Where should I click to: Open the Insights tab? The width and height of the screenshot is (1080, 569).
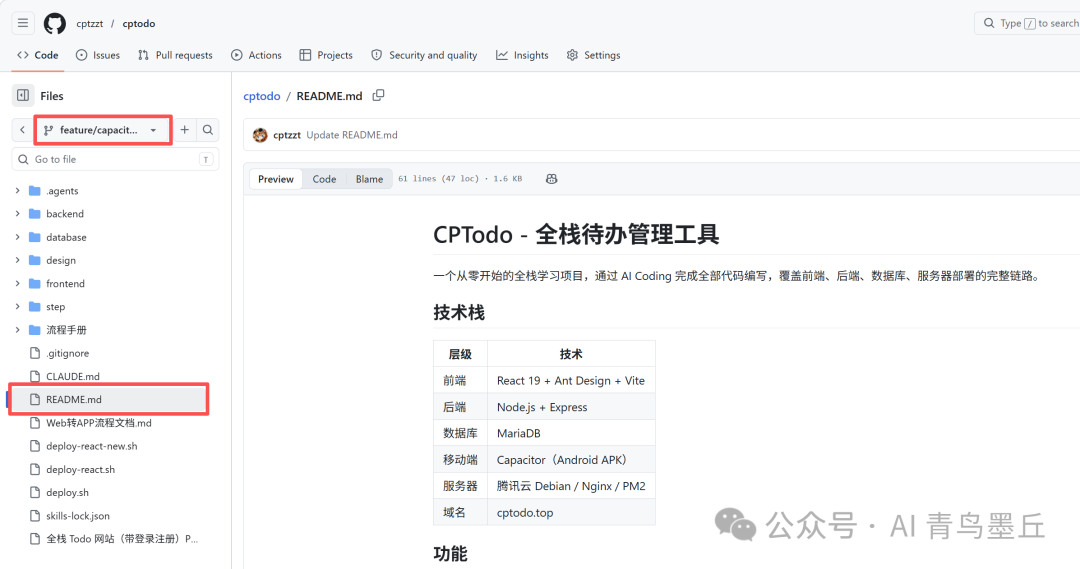(x=522, y=55)
